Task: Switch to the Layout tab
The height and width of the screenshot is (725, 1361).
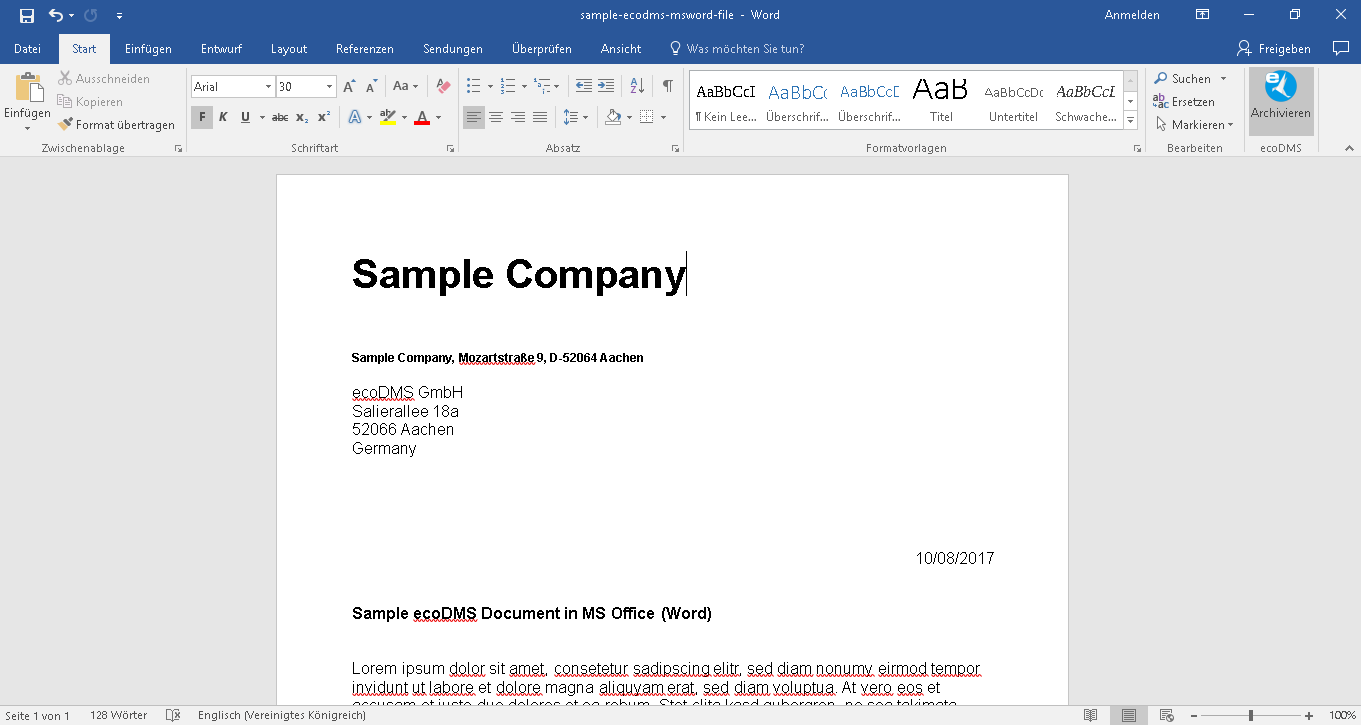Action: (289, 48)
